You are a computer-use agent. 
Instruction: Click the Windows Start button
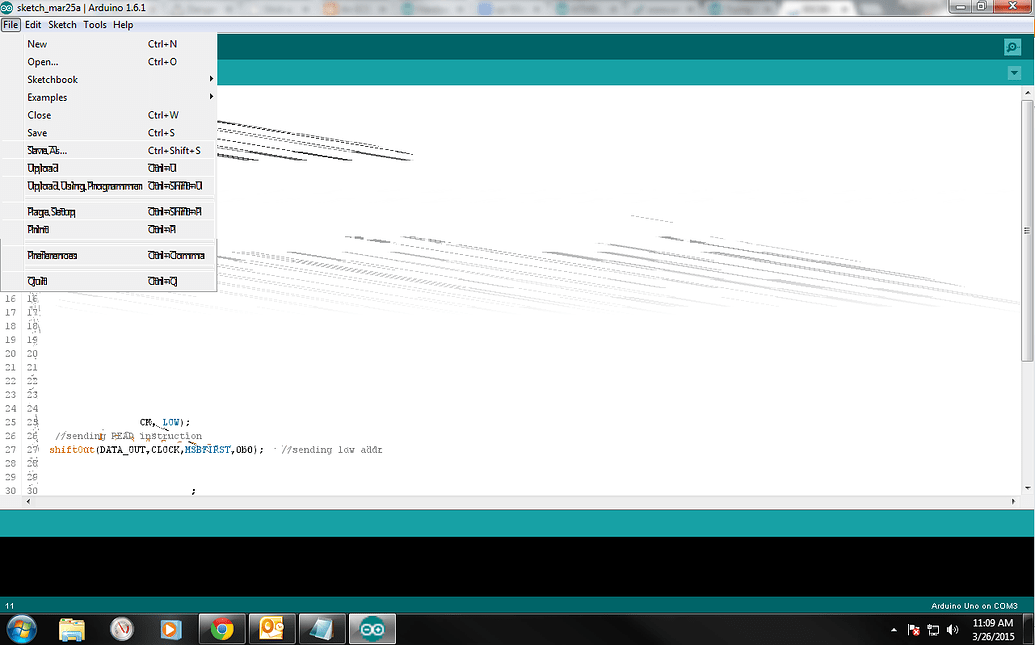pos(21,629)
